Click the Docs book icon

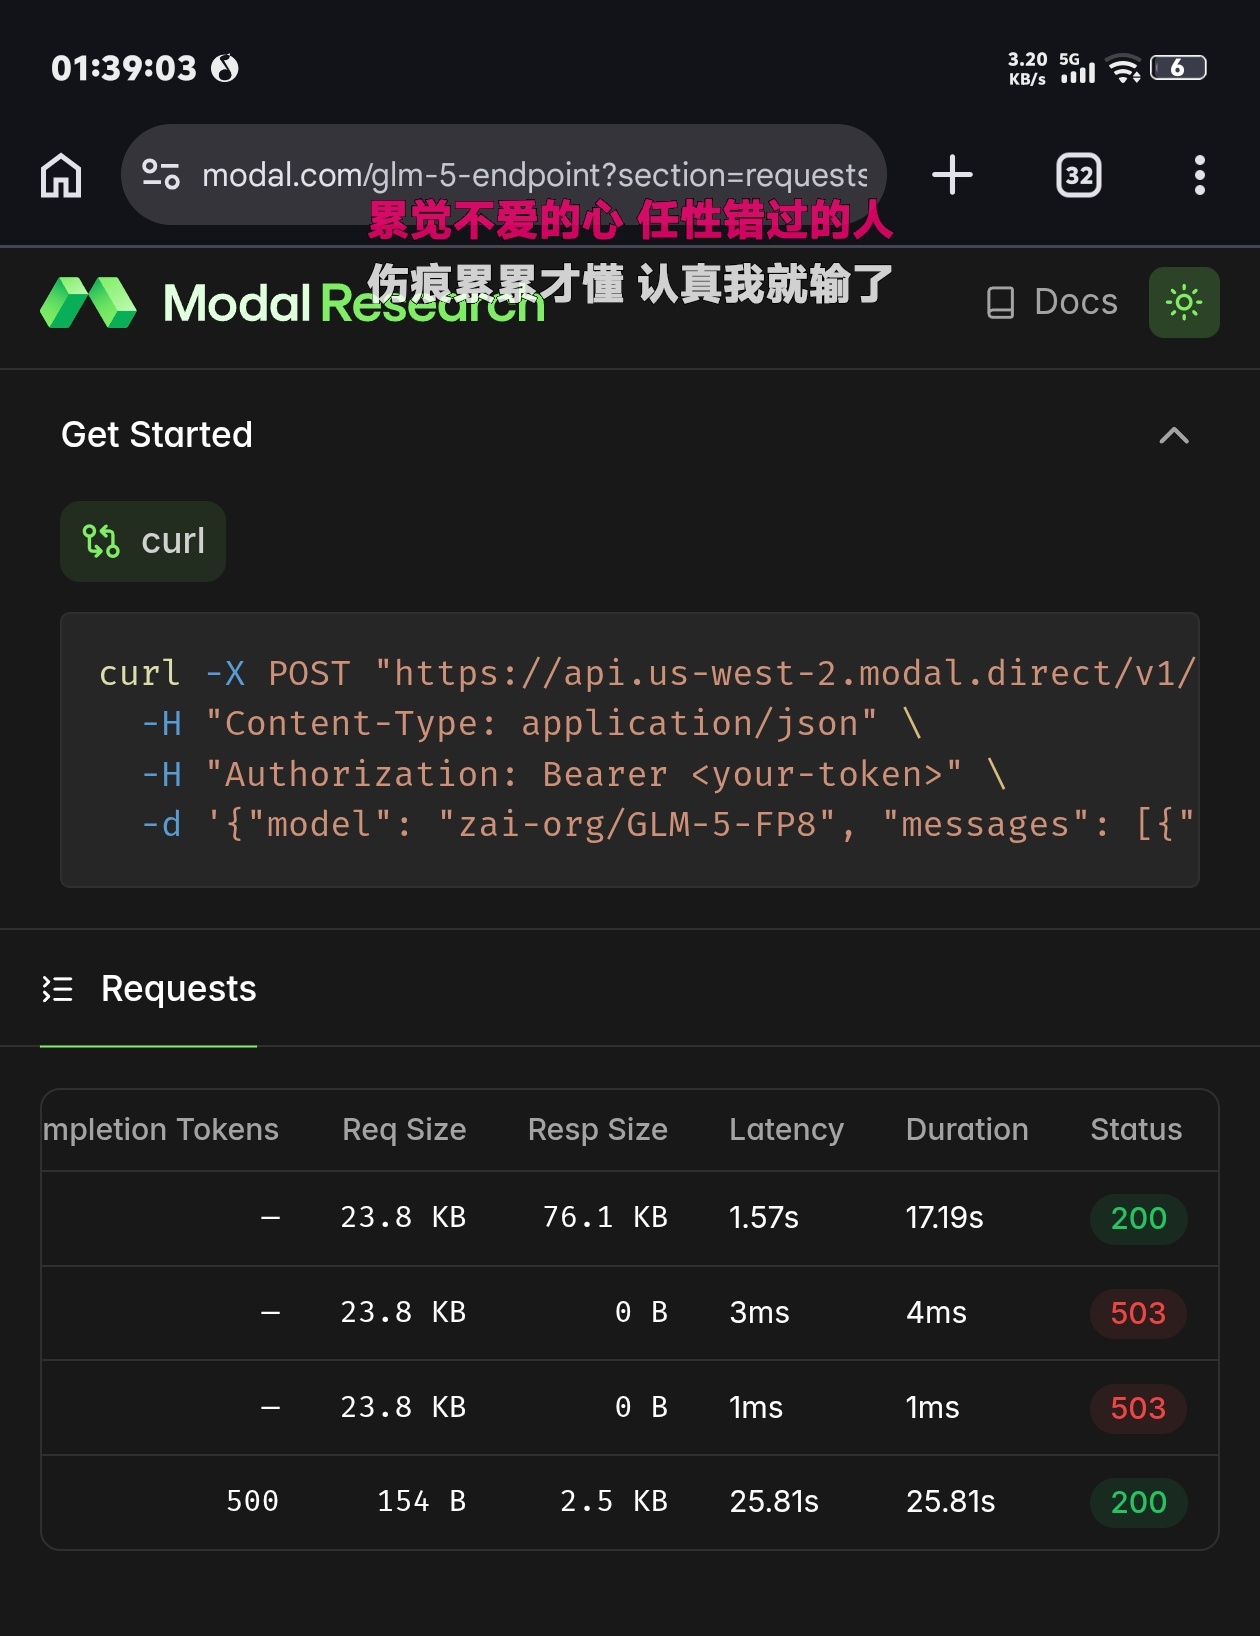click(1000, 302)
